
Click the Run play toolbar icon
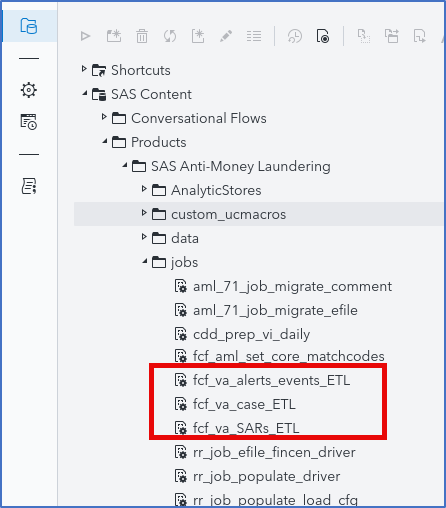(x=85, y=36)
